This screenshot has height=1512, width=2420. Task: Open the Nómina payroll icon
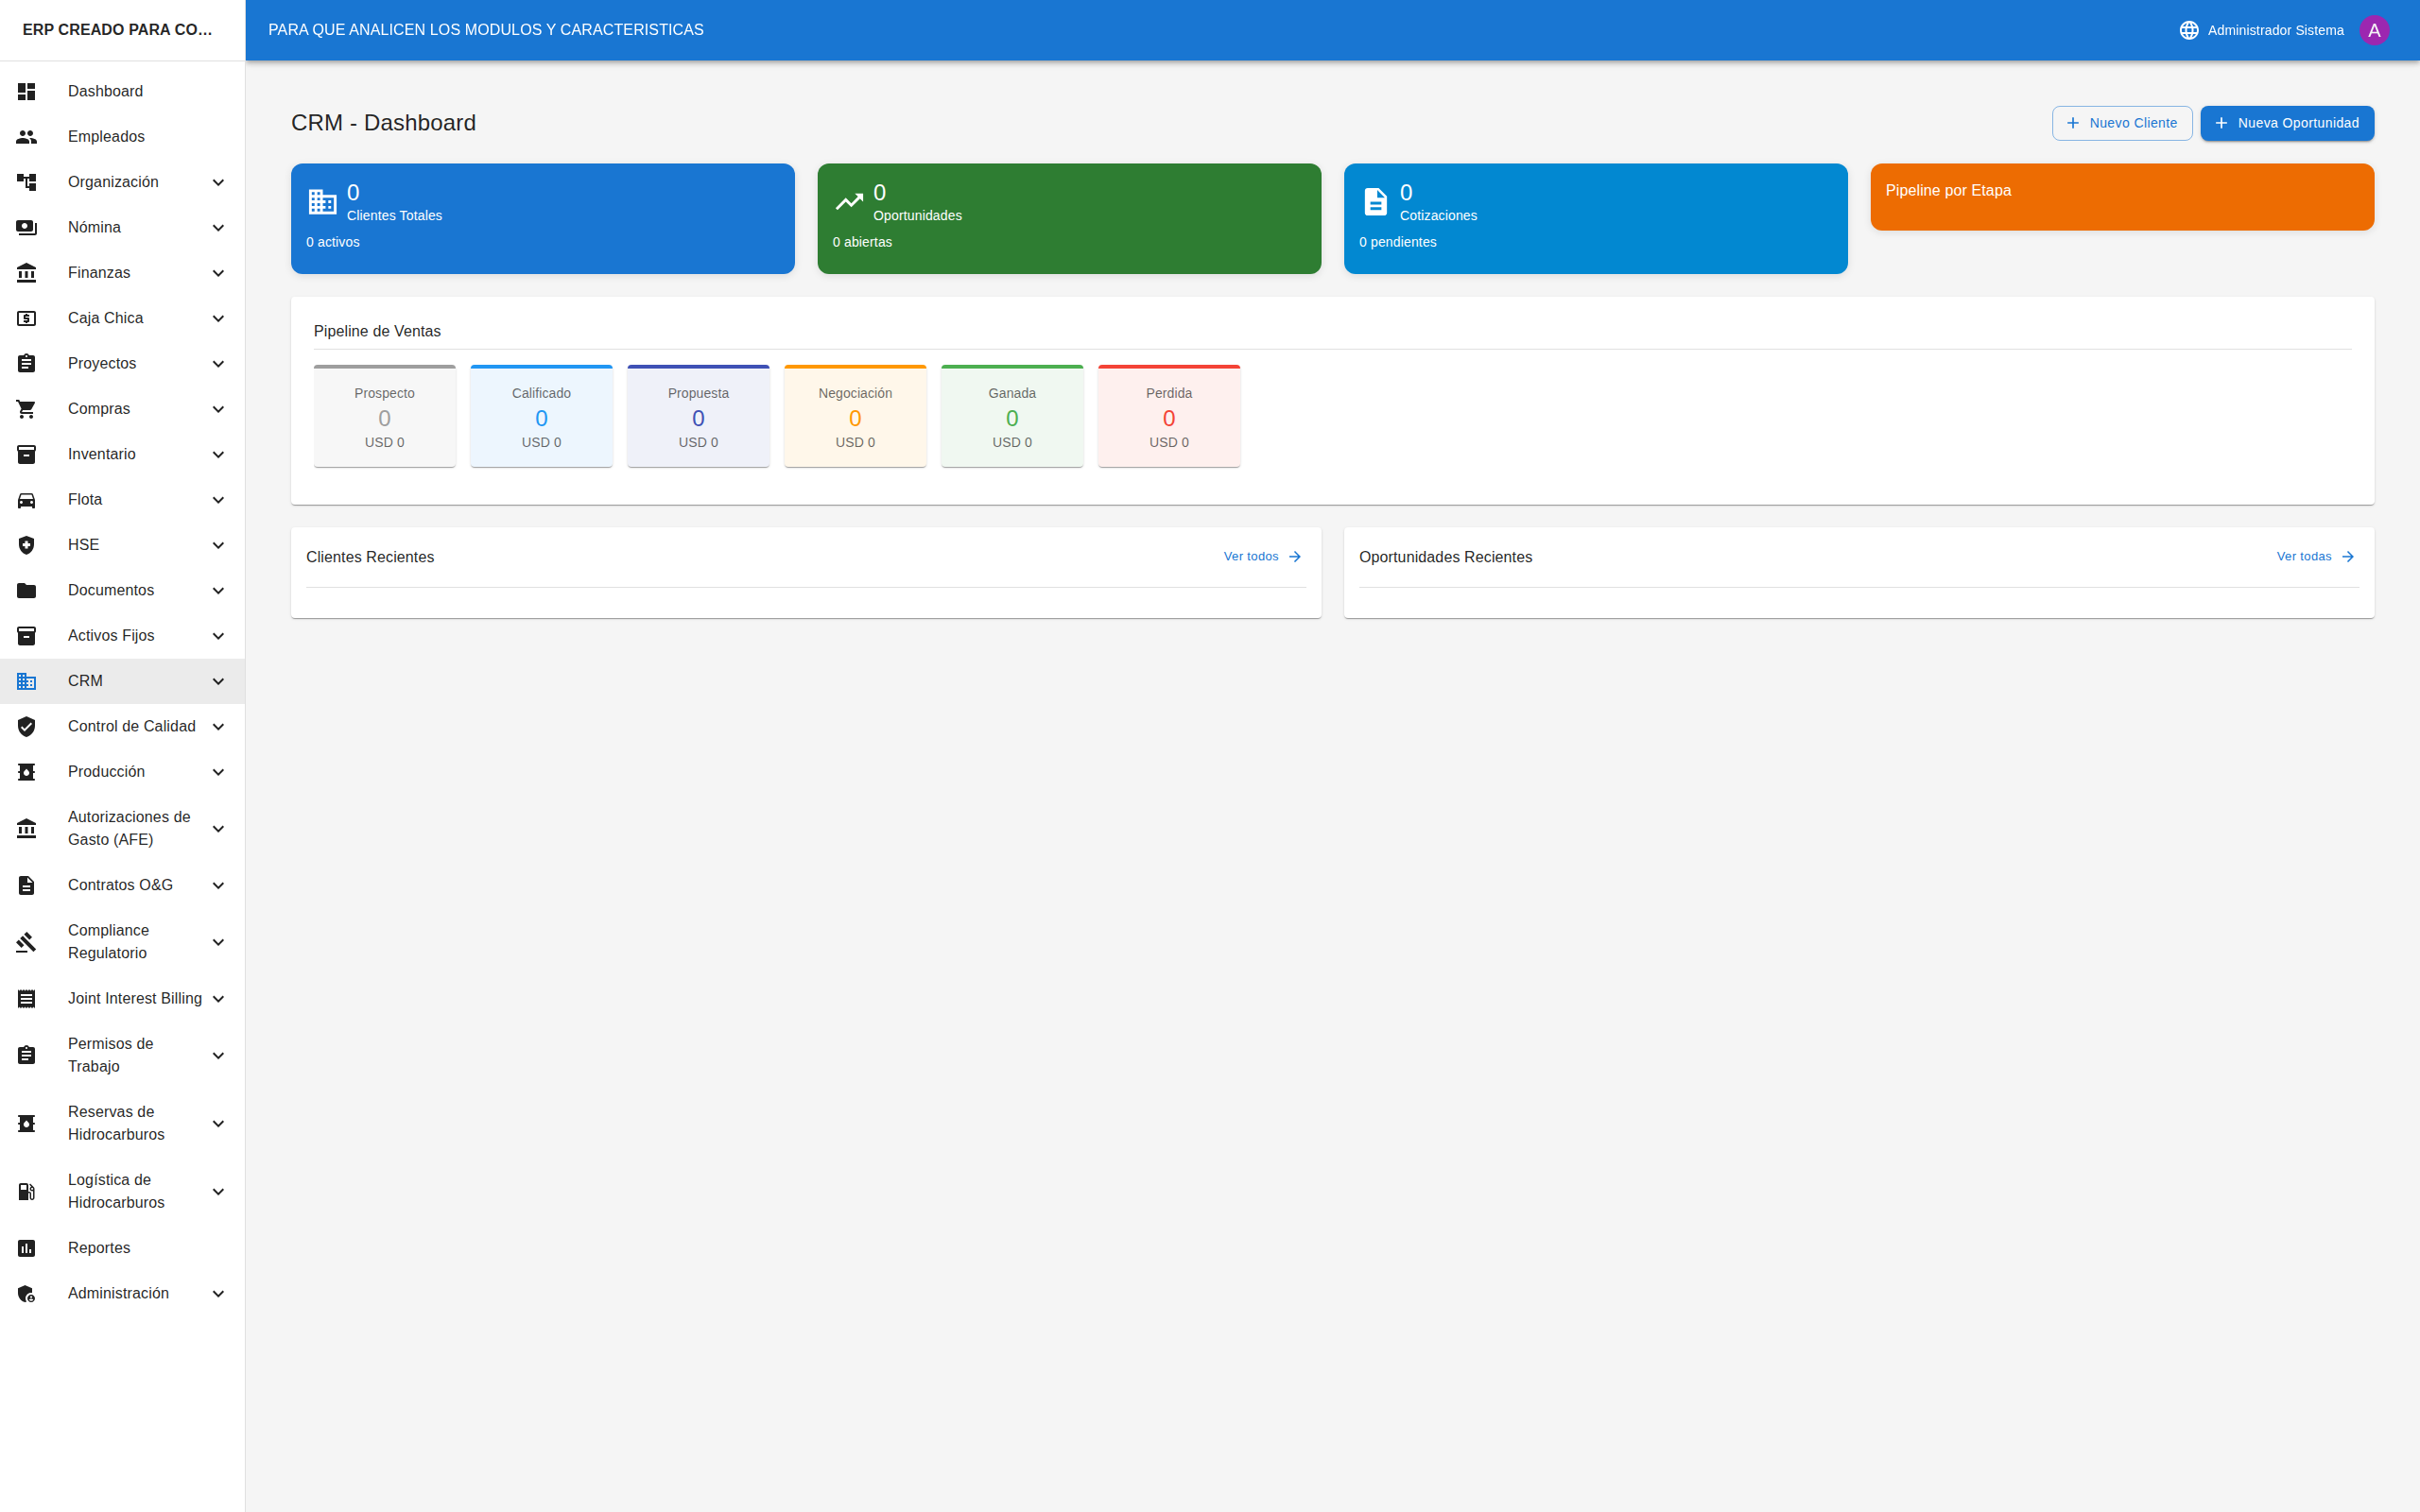(26, 227)
